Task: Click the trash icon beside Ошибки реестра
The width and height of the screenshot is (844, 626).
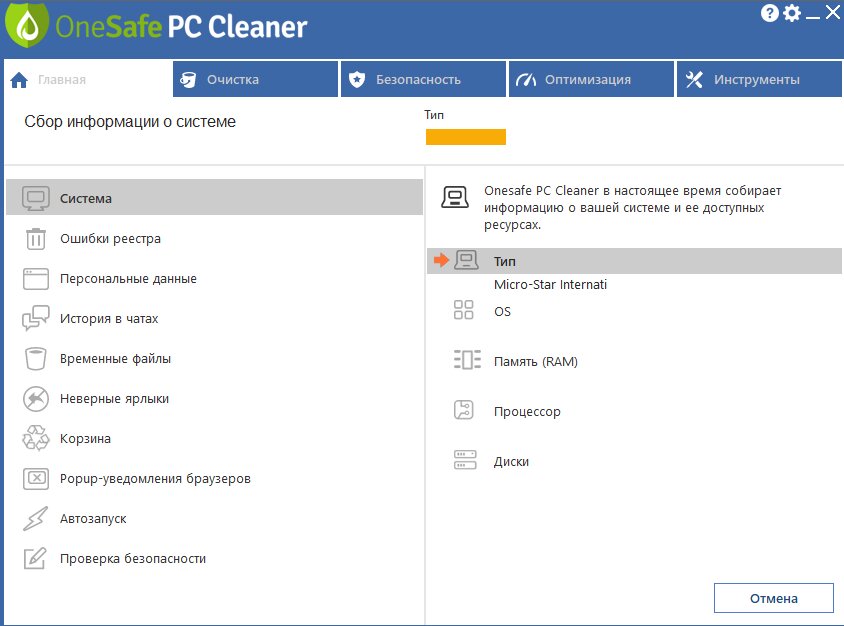Action: (36, 238)
